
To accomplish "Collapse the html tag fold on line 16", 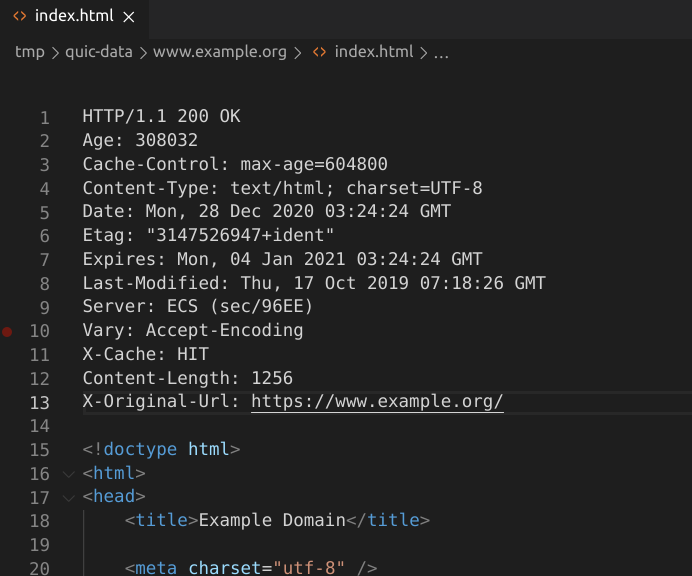I will click(69, 474).
